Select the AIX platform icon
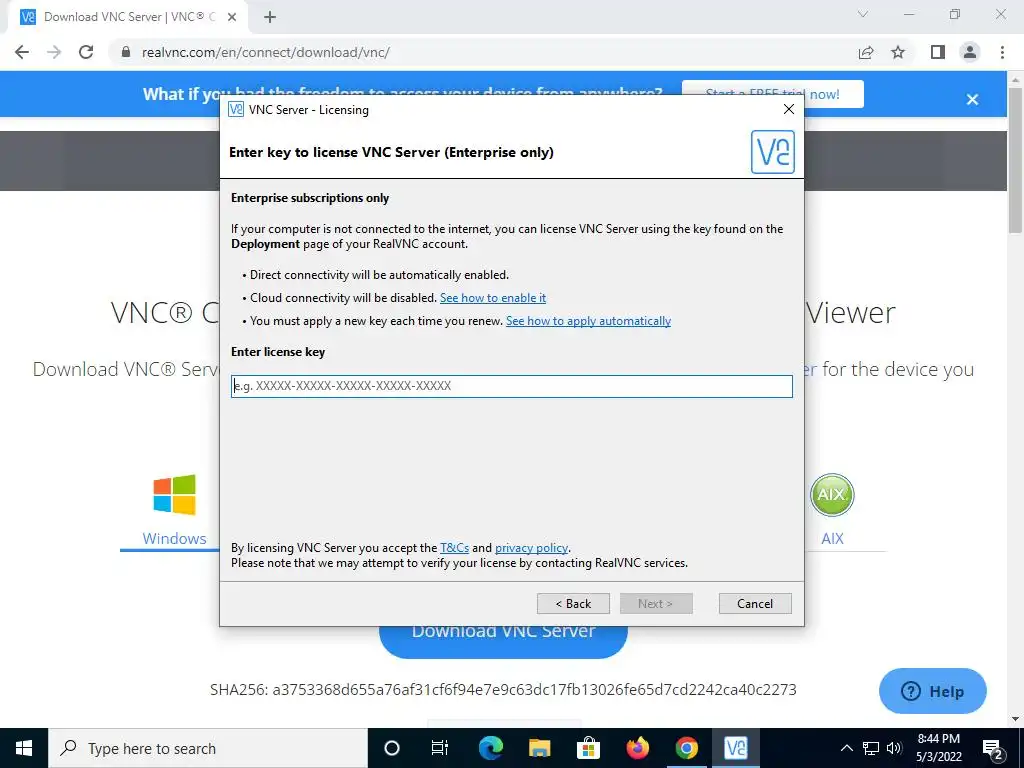The height and width of the screenshot is (768, 1024). [x=832, y=494]
